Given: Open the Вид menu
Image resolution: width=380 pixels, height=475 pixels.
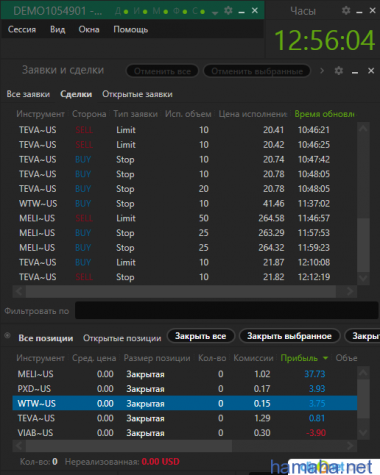Looking at the screenshot, I should coord(58,30).
